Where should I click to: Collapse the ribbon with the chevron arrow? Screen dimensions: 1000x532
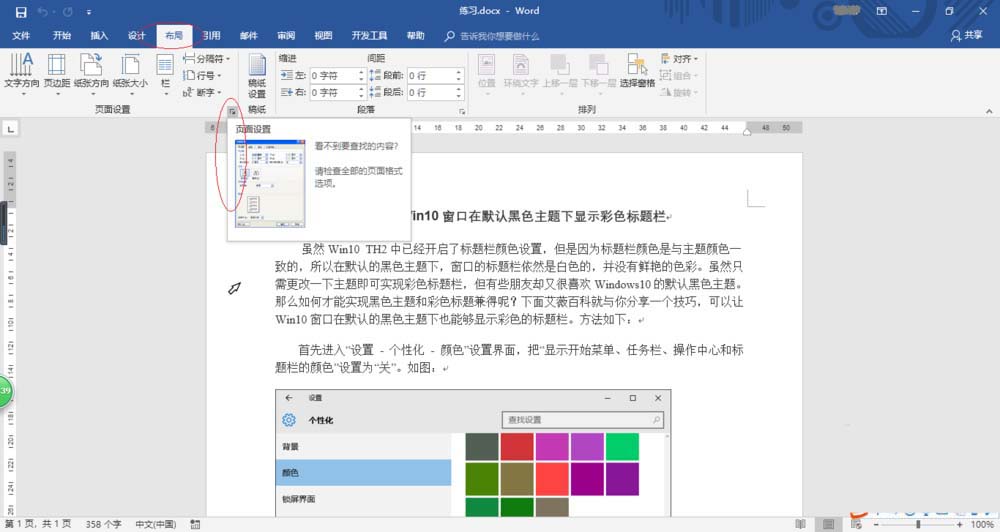989,111
